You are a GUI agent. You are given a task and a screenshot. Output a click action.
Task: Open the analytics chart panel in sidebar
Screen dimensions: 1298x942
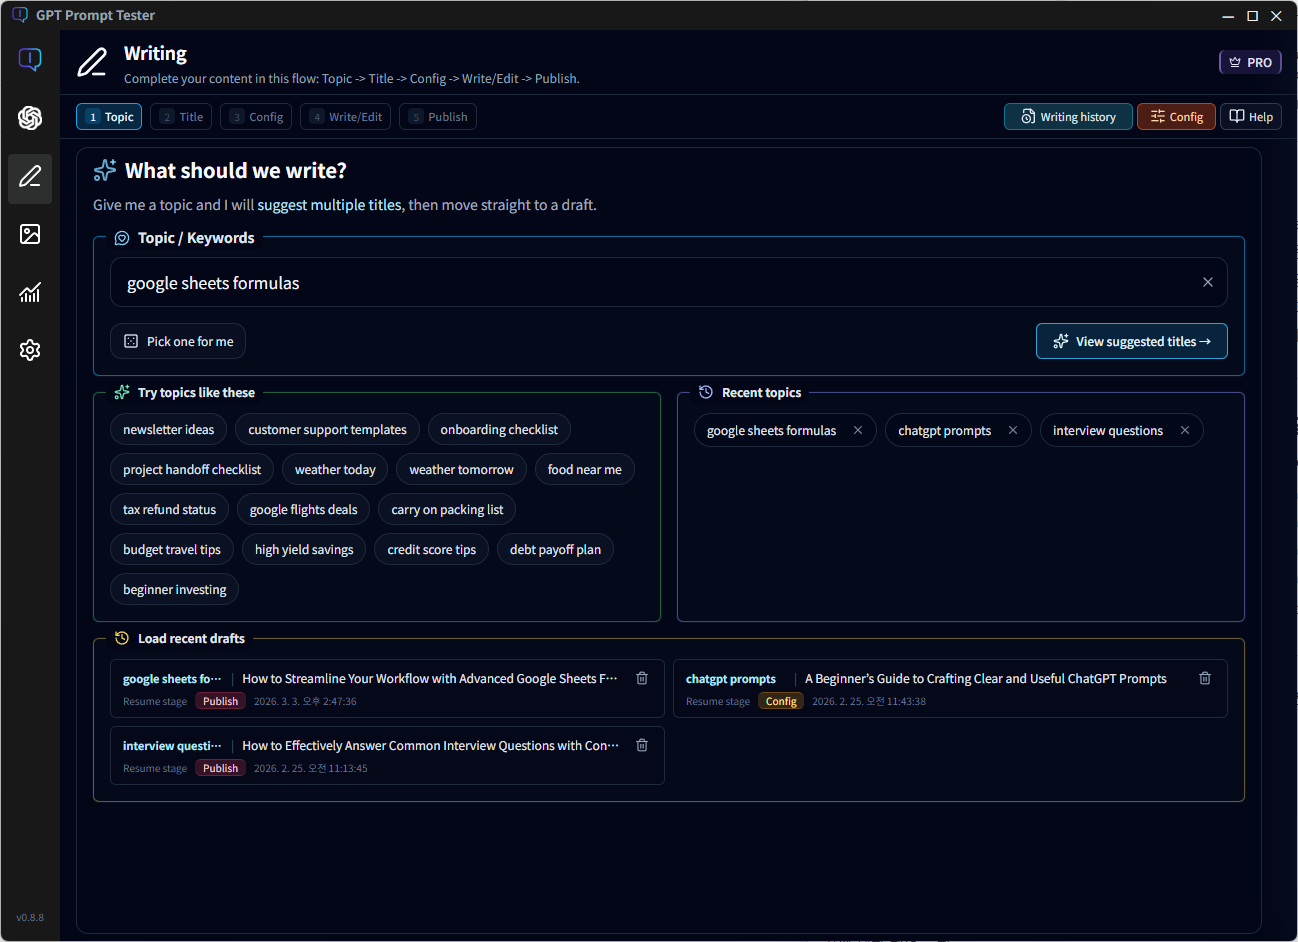coord(30,293)
